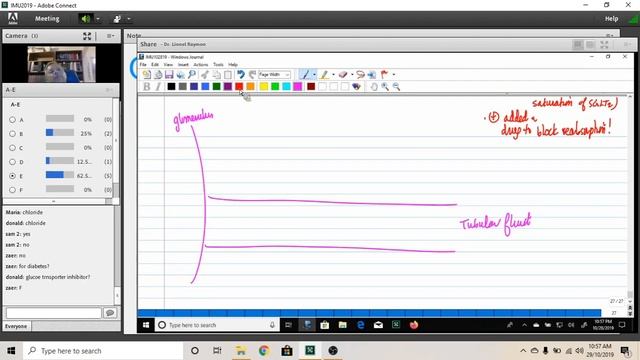Pick the red color swatch
Screen dimensions: 640x360
(x=239, y=86)
